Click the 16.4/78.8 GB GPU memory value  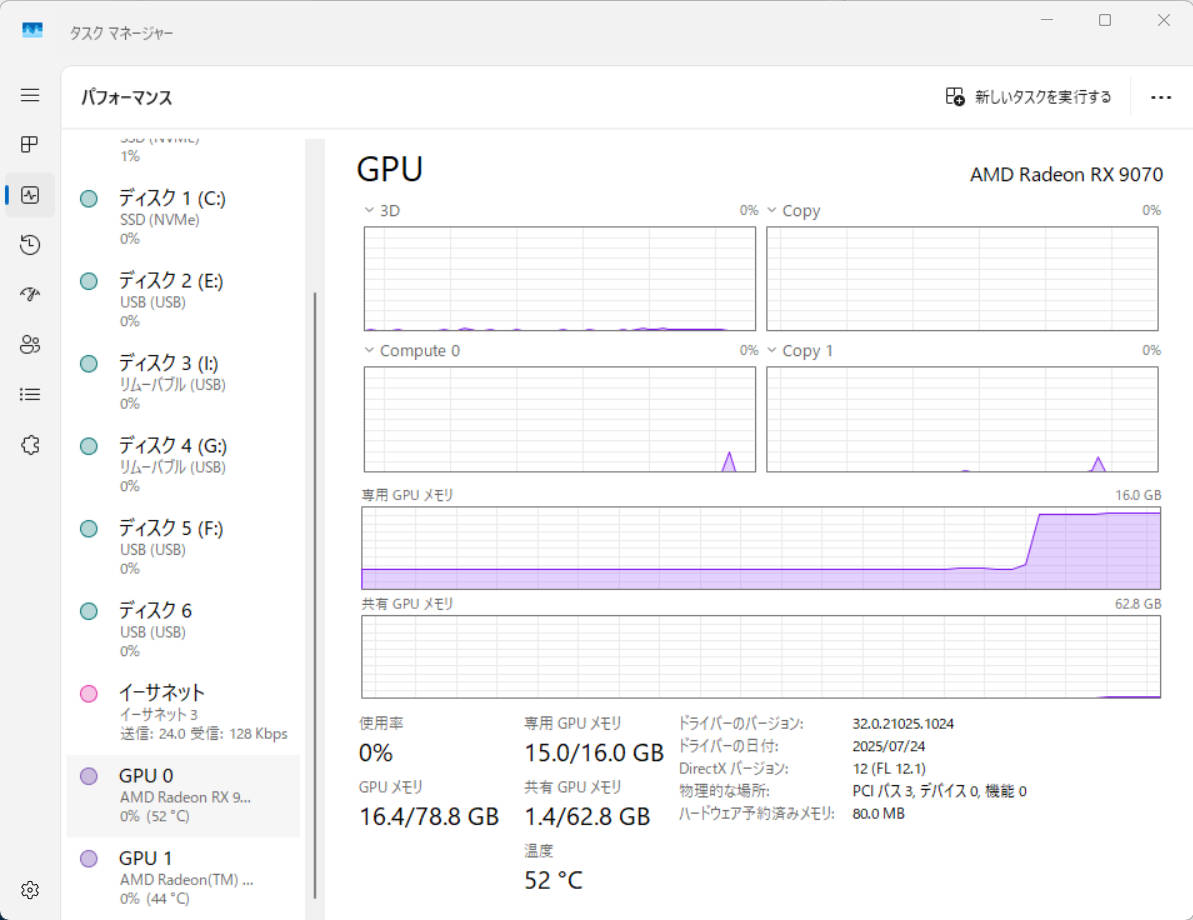428,817
